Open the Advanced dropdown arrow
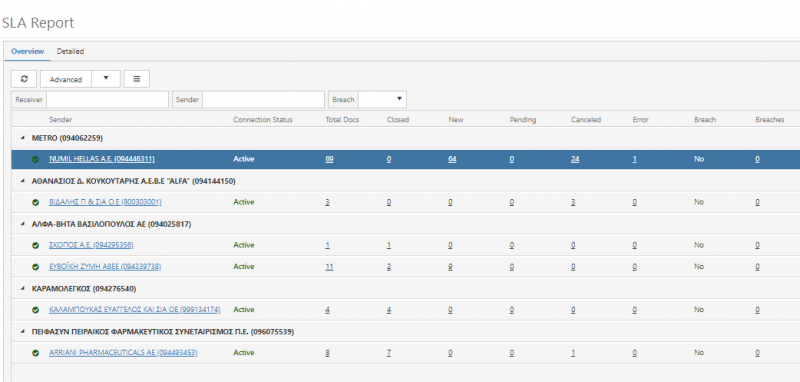This screenshot has height=382, width=800. tap(106, 79)
